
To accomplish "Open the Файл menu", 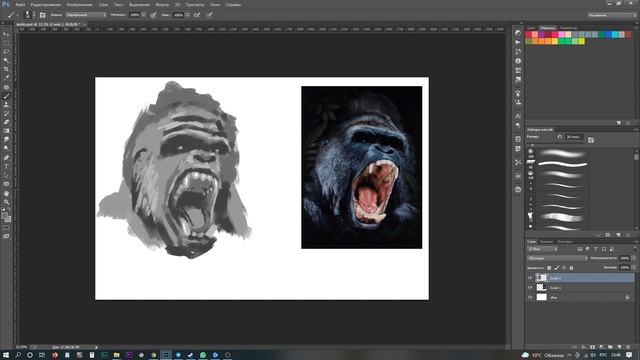I will pyautogui.click(x=20, y=5).
